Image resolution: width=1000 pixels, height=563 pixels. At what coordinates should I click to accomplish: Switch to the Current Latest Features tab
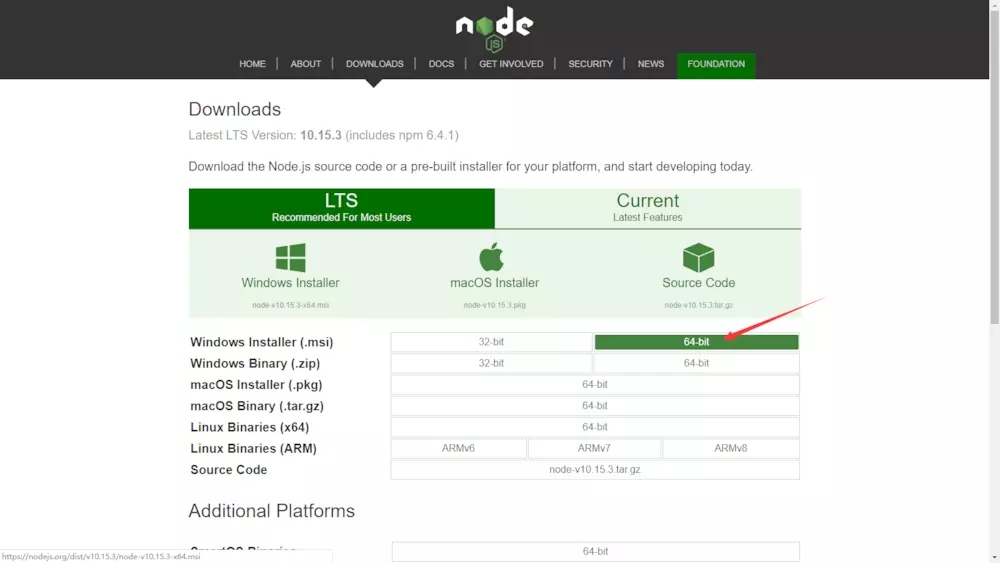click(x=648, y=208)
